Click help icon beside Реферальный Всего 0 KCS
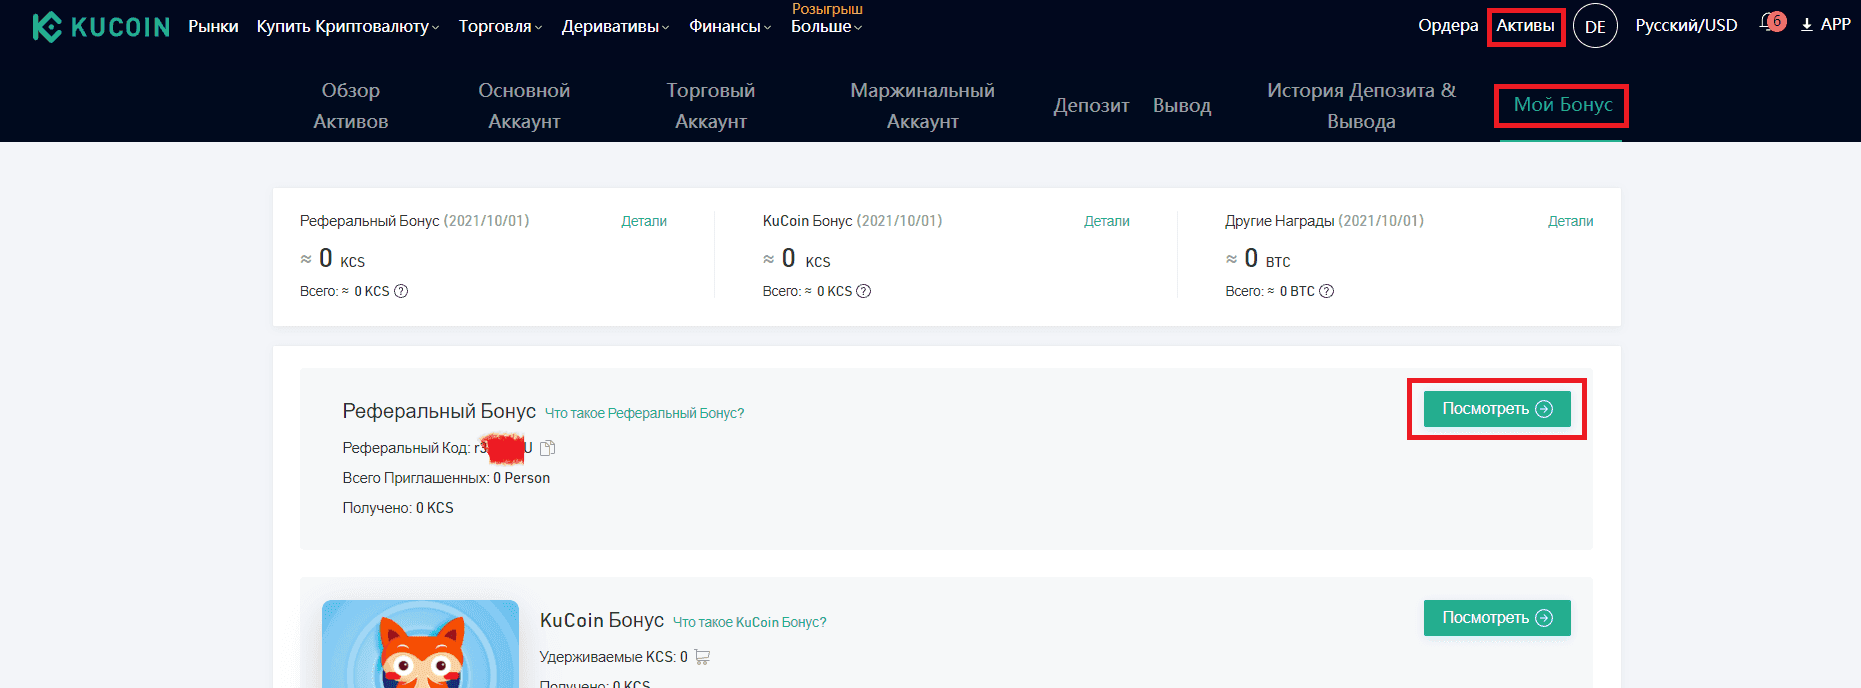The image size is (1861, 688). (401, 291)
